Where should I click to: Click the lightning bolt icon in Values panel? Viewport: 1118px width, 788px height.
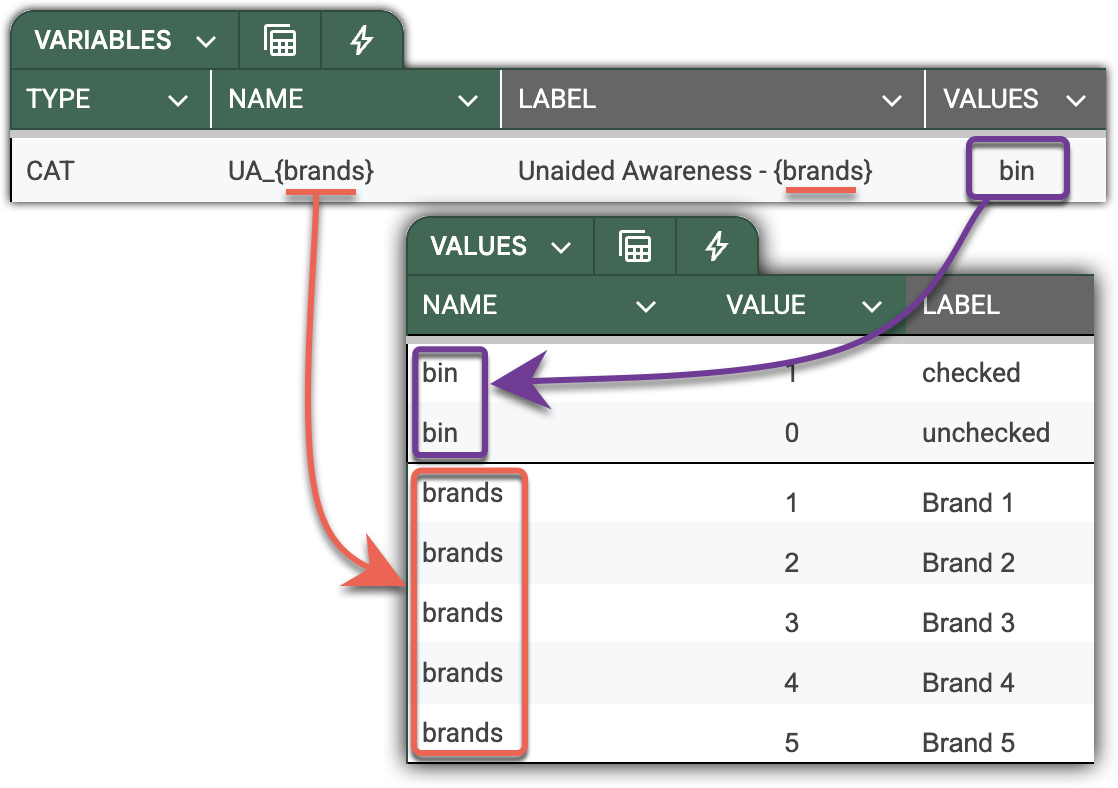click(716, 246)
